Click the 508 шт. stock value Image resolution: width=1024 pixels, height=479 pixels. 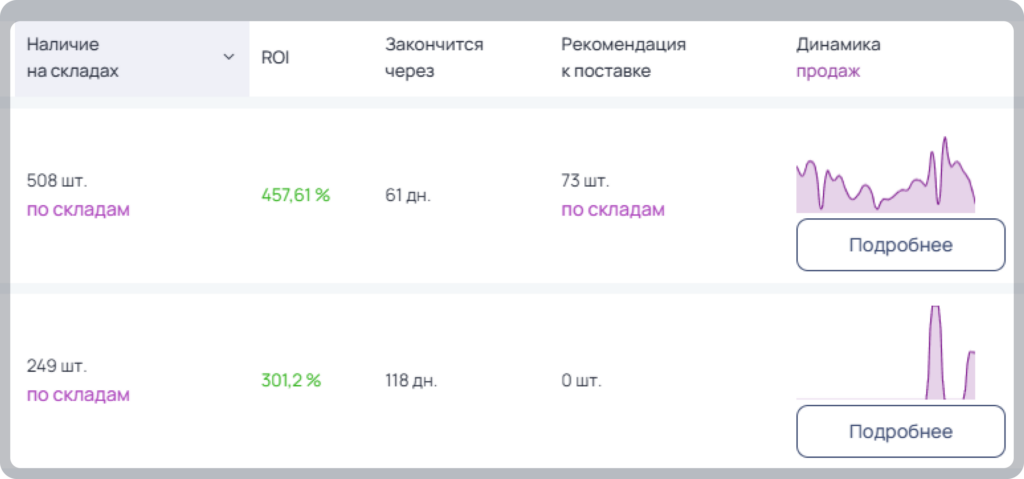tap(56, 180)
